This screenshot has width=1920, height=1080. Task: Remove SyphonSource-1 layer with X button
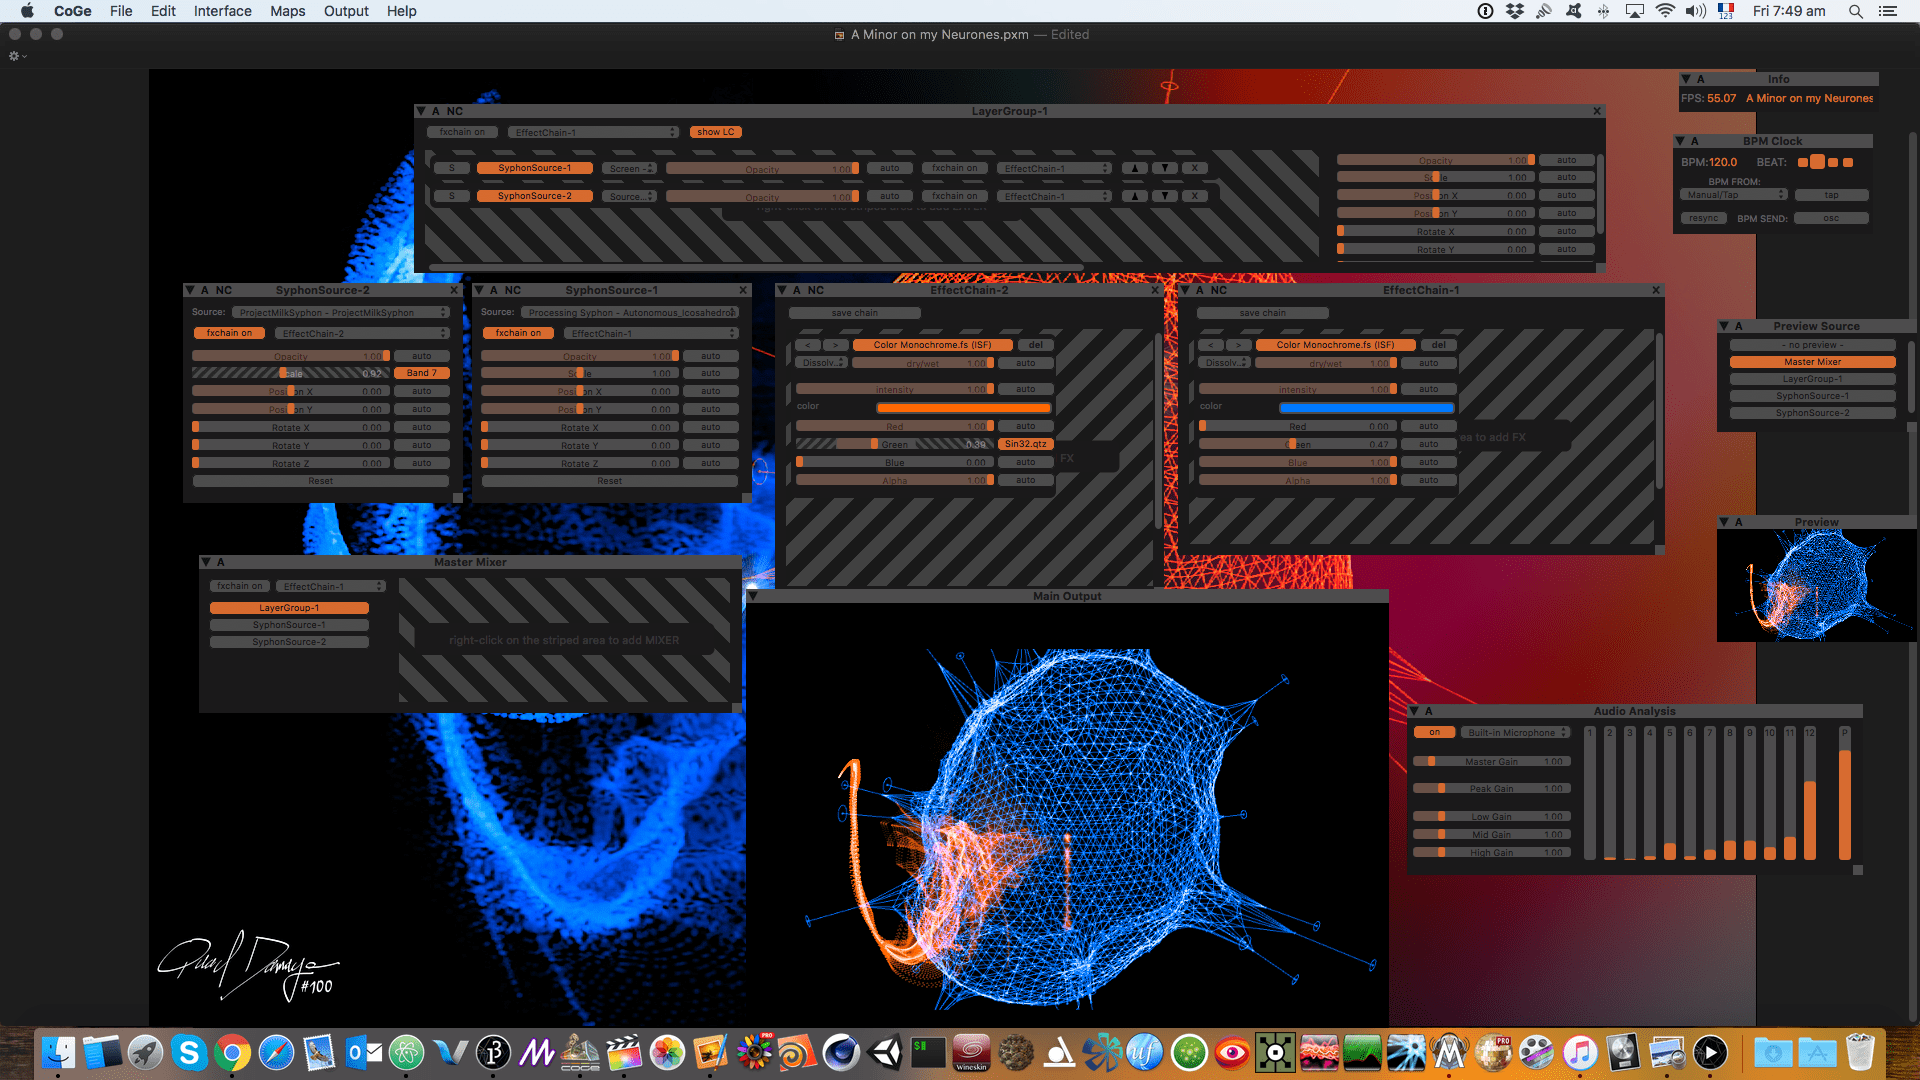click(x=1194, y=168)
